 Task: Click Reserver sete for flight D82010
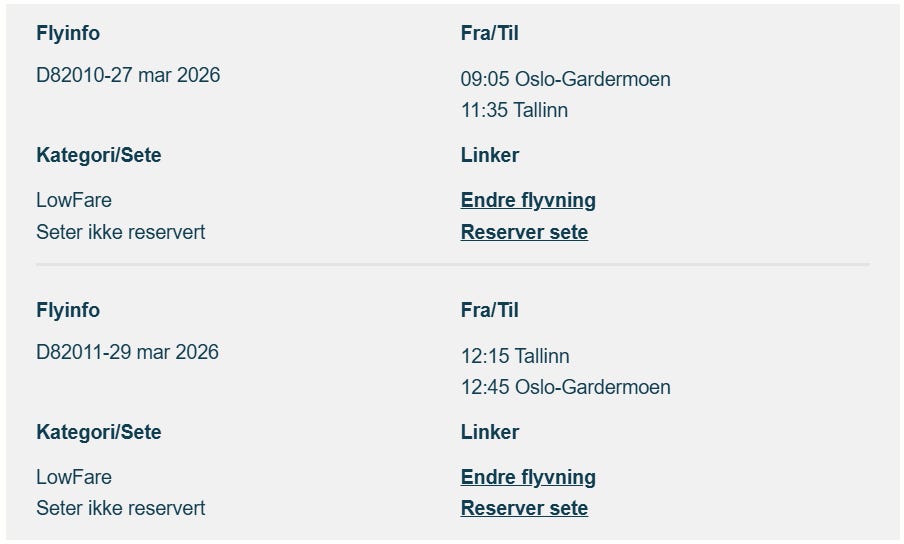pyautogui.click(x=524, y=232)
